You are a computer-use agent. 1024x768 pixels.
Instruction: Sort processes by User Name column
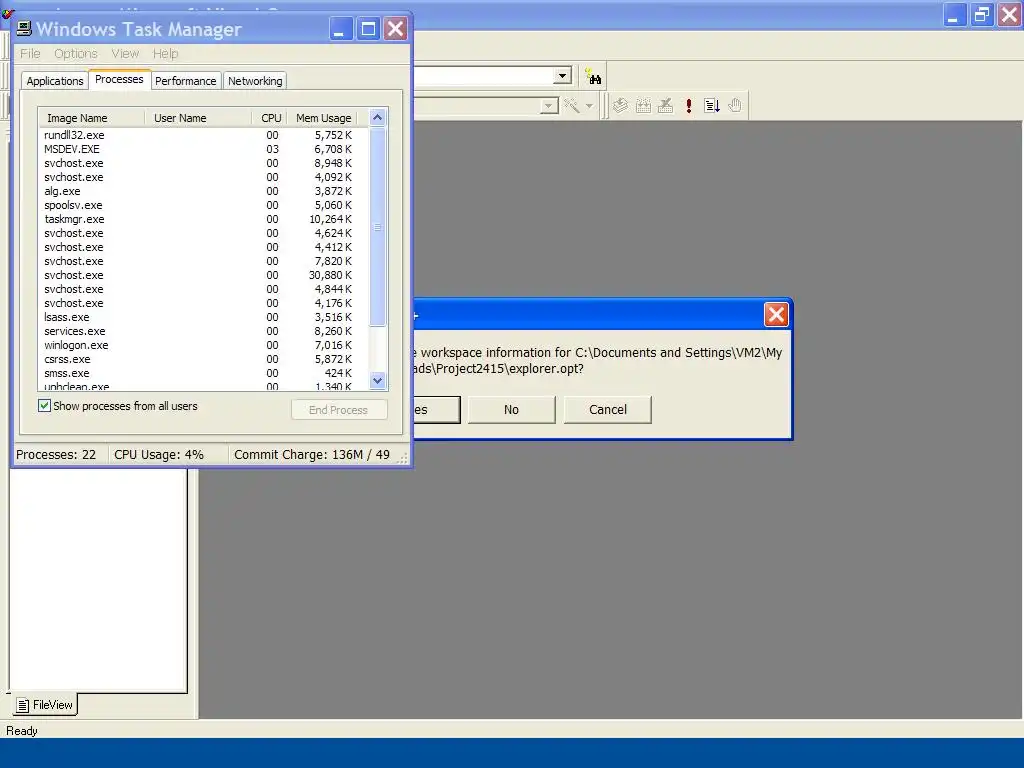198,118
